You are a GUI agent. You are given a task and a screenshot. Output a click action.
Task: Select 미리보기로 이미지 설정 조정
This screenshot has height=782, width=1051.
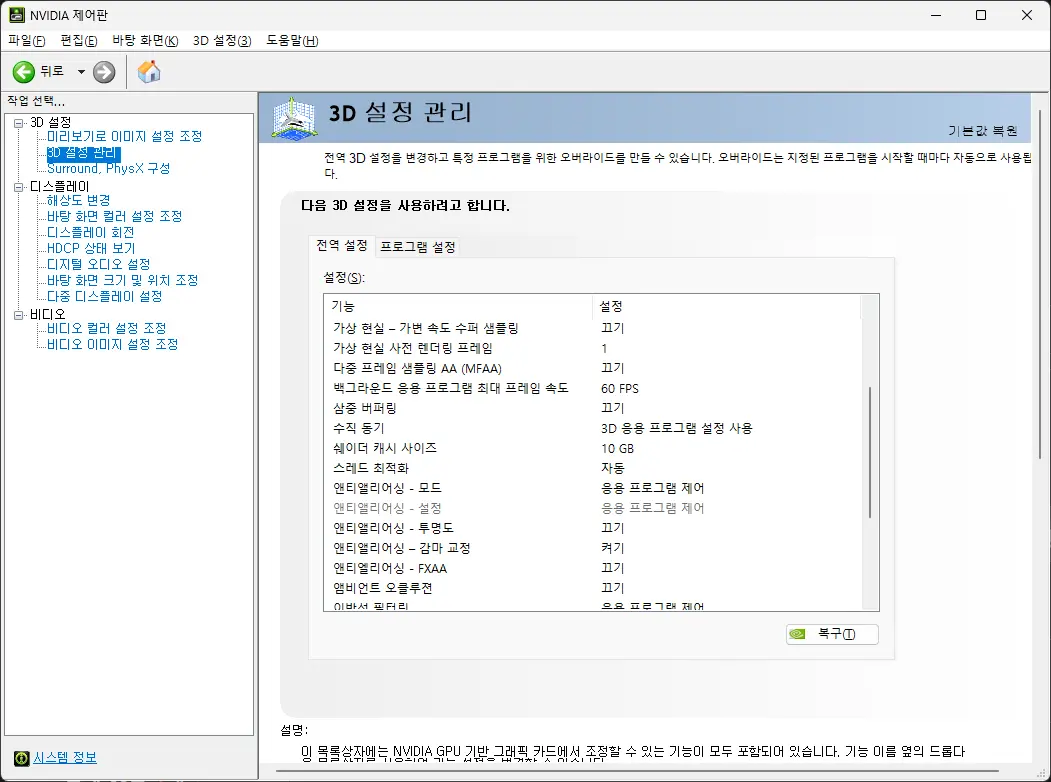pyautogui.click(x=124, y=137)
